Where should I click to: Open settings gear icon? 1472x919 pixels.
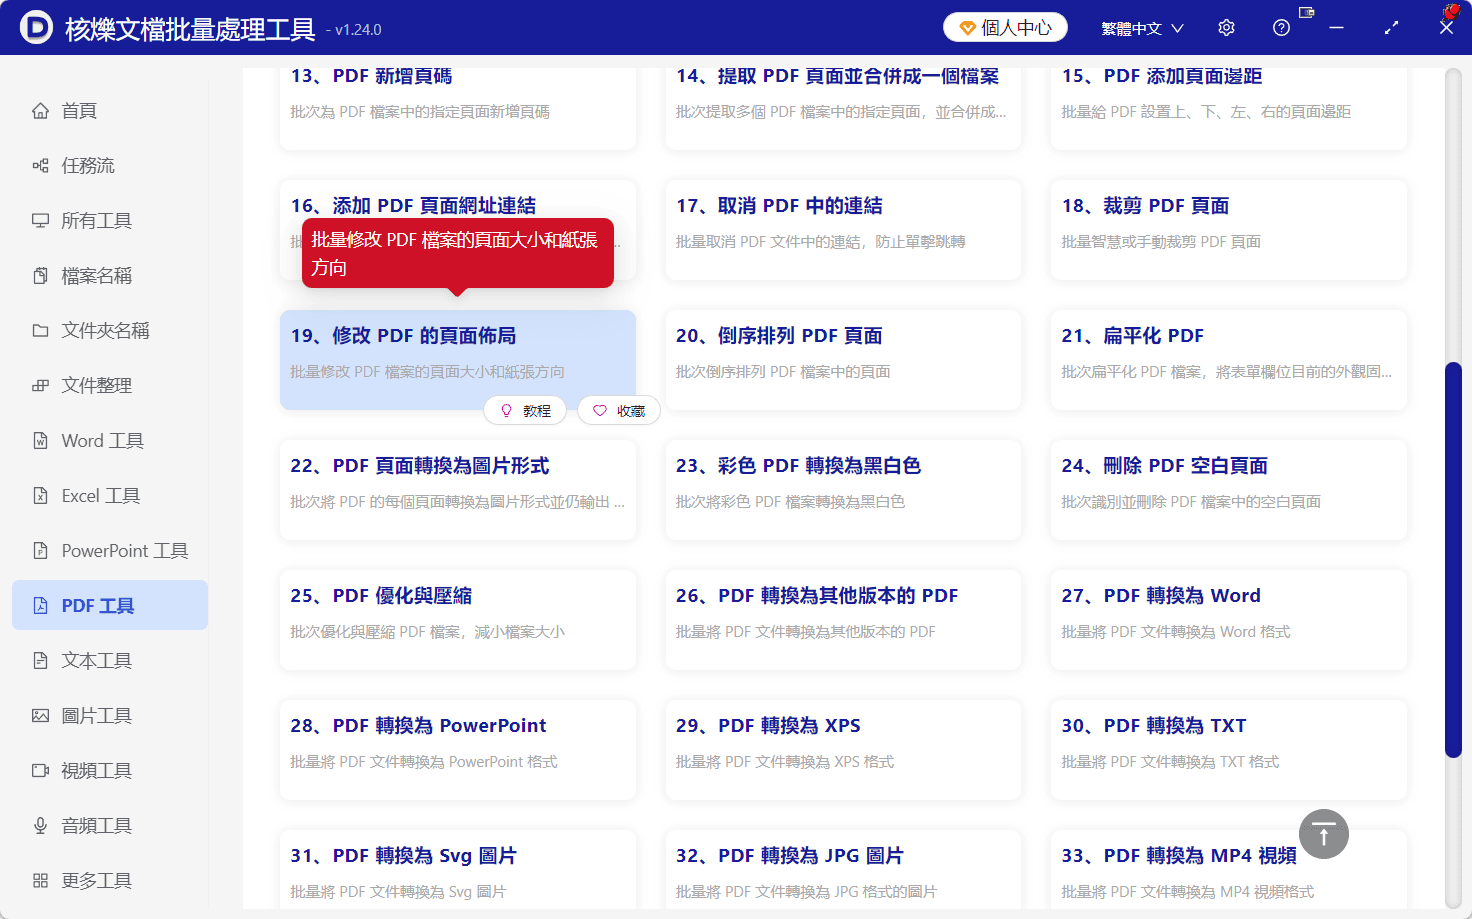pos(1226,28)
